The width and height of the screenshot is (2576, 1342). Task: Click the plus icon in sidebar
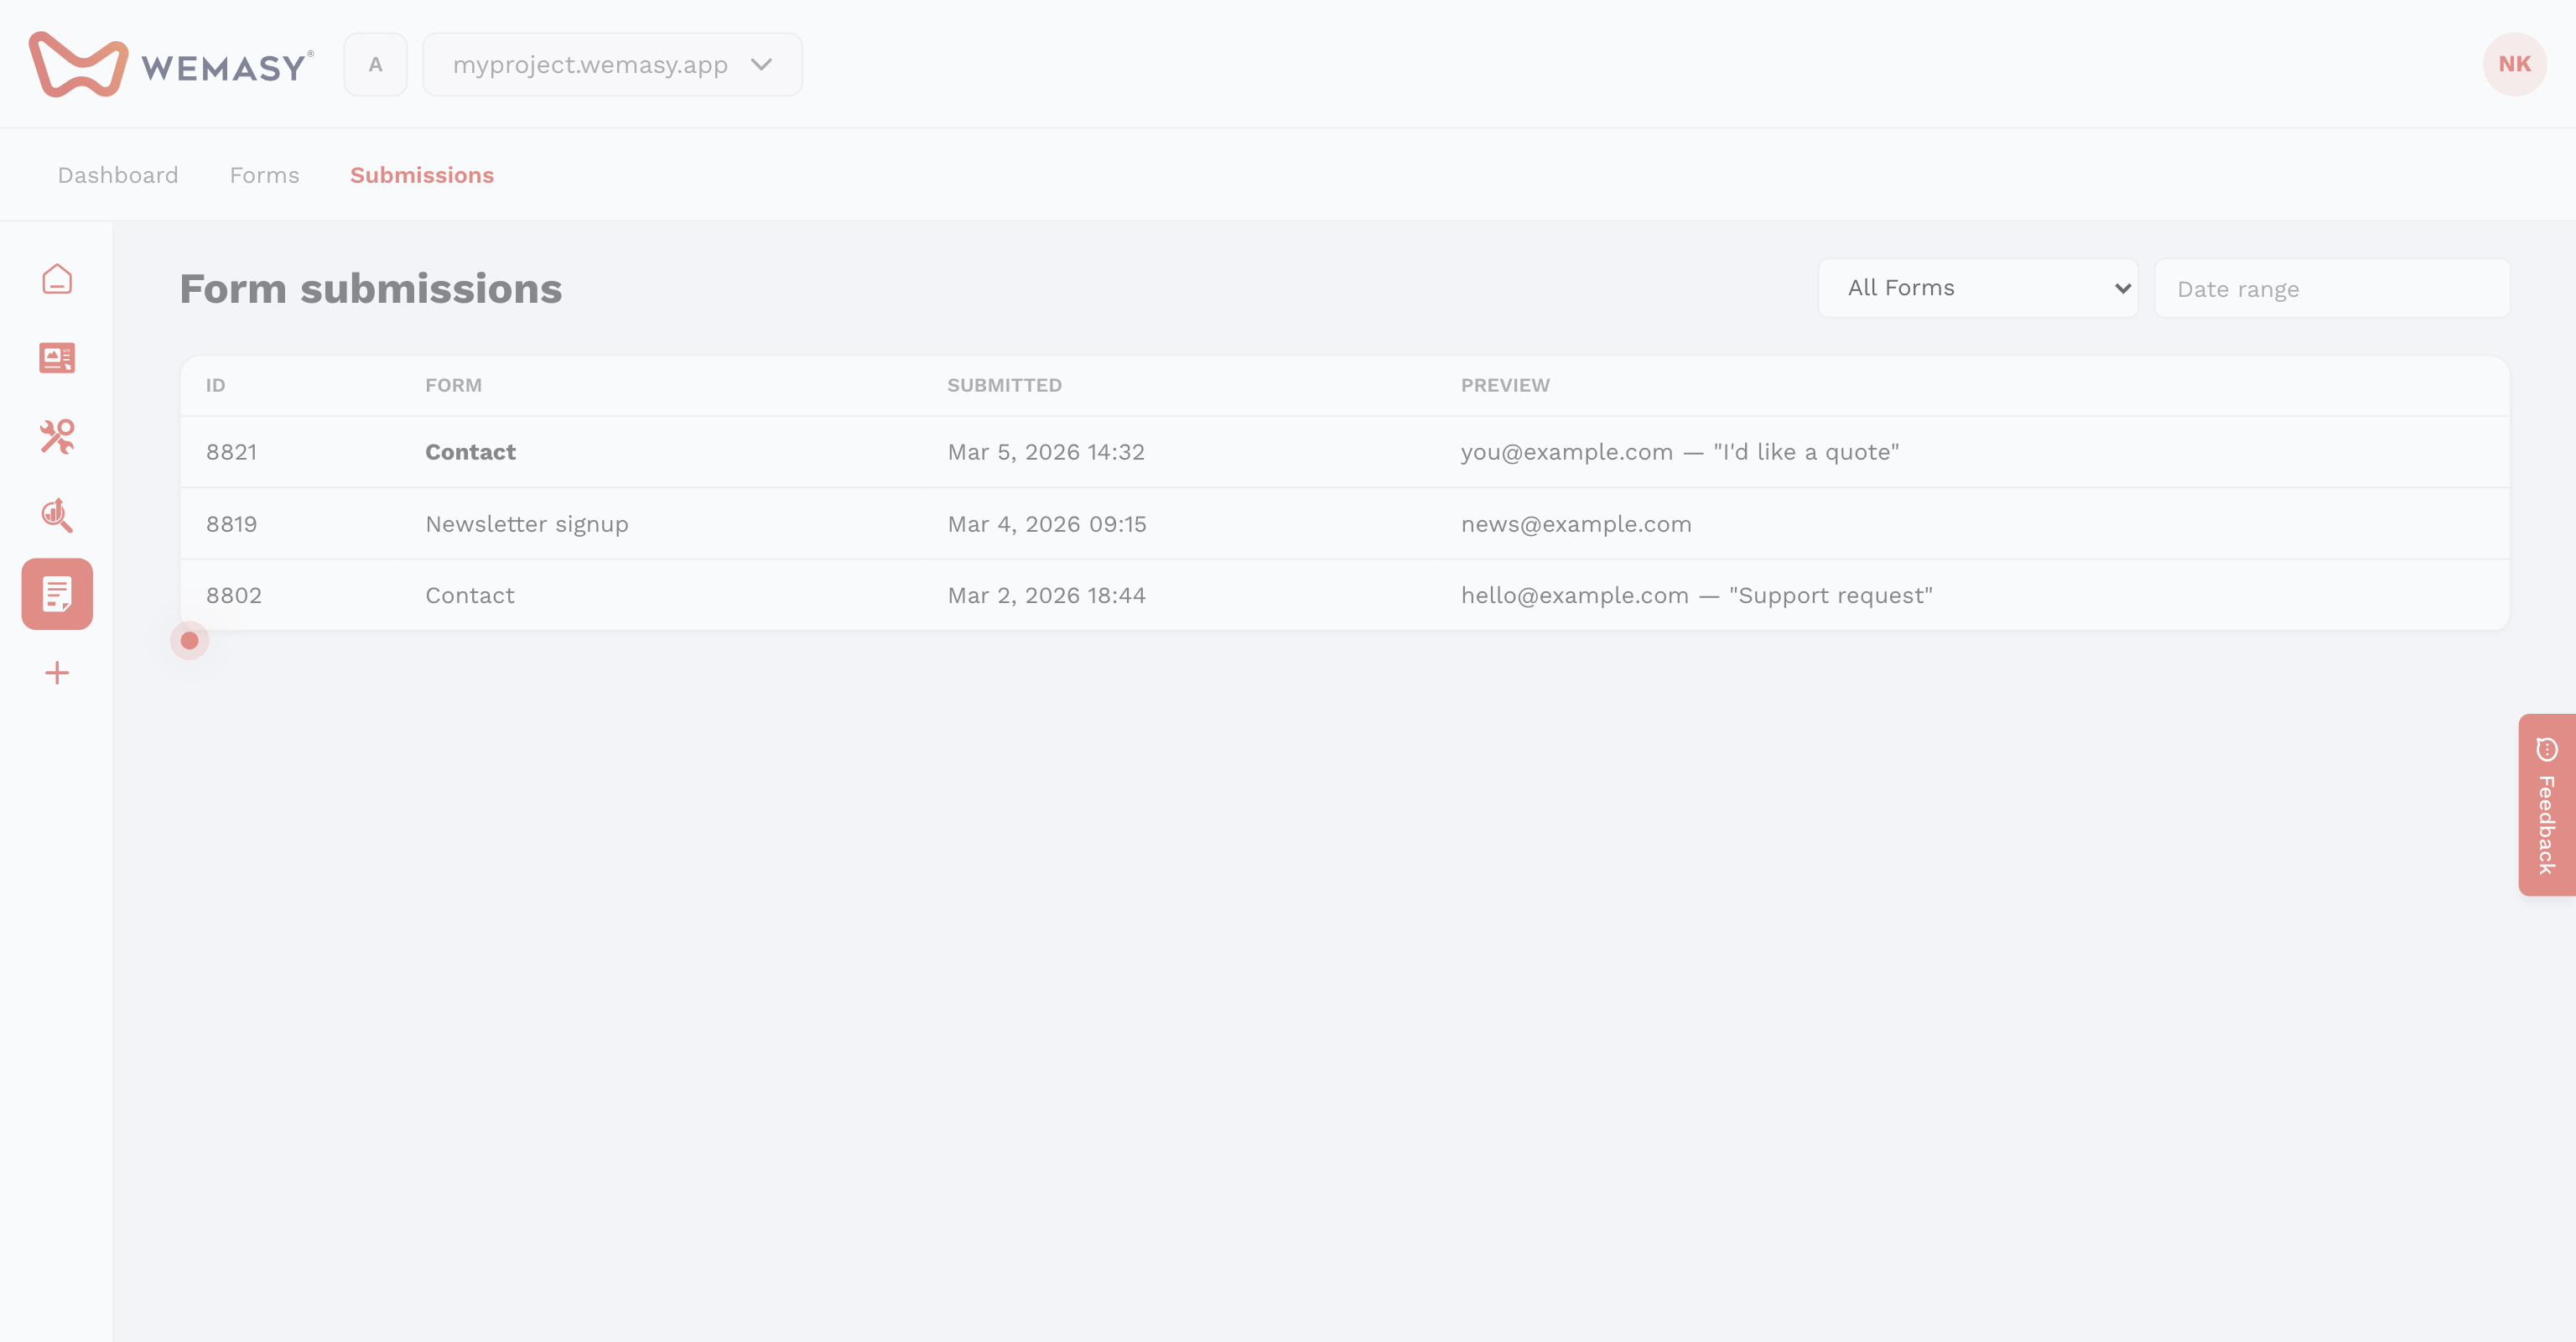[x=57, y=673]
